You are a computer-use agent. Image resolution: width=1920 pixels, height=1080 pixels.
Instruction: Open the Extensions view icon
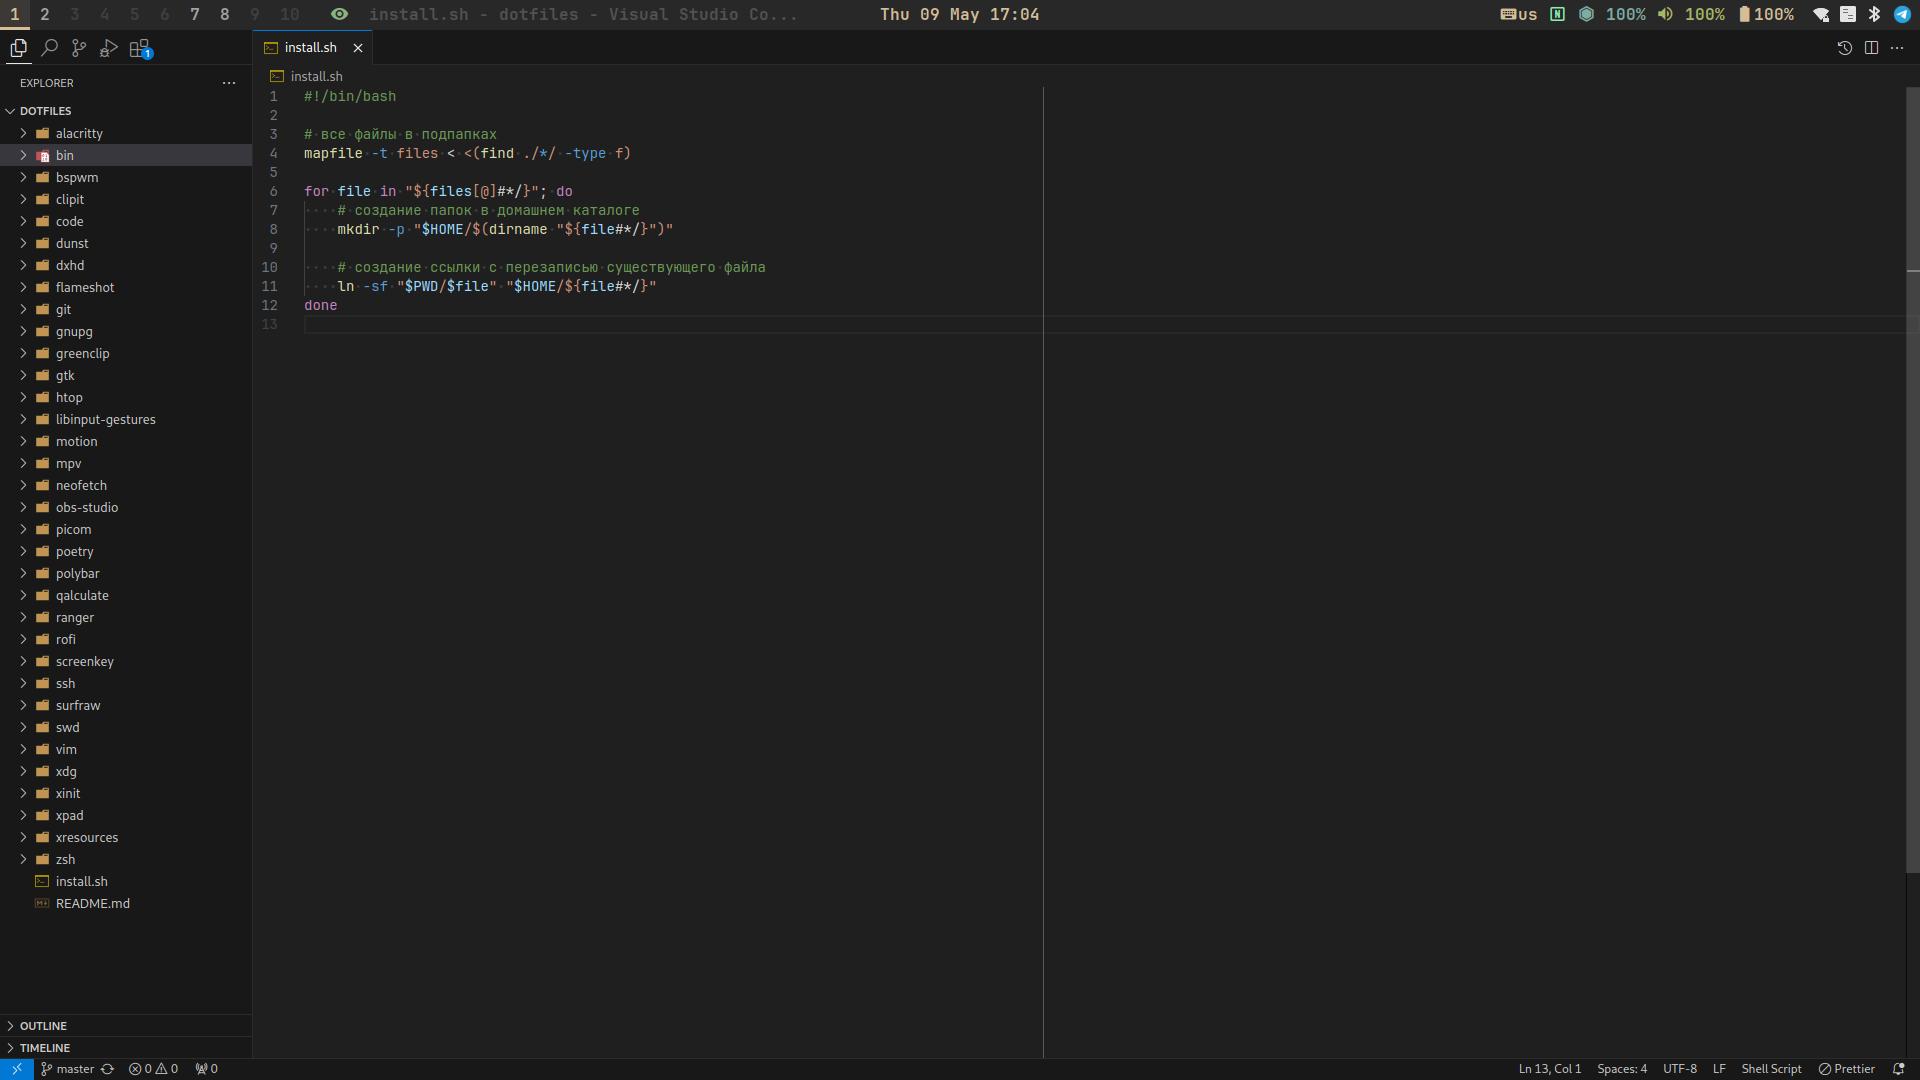pos(140,48)
